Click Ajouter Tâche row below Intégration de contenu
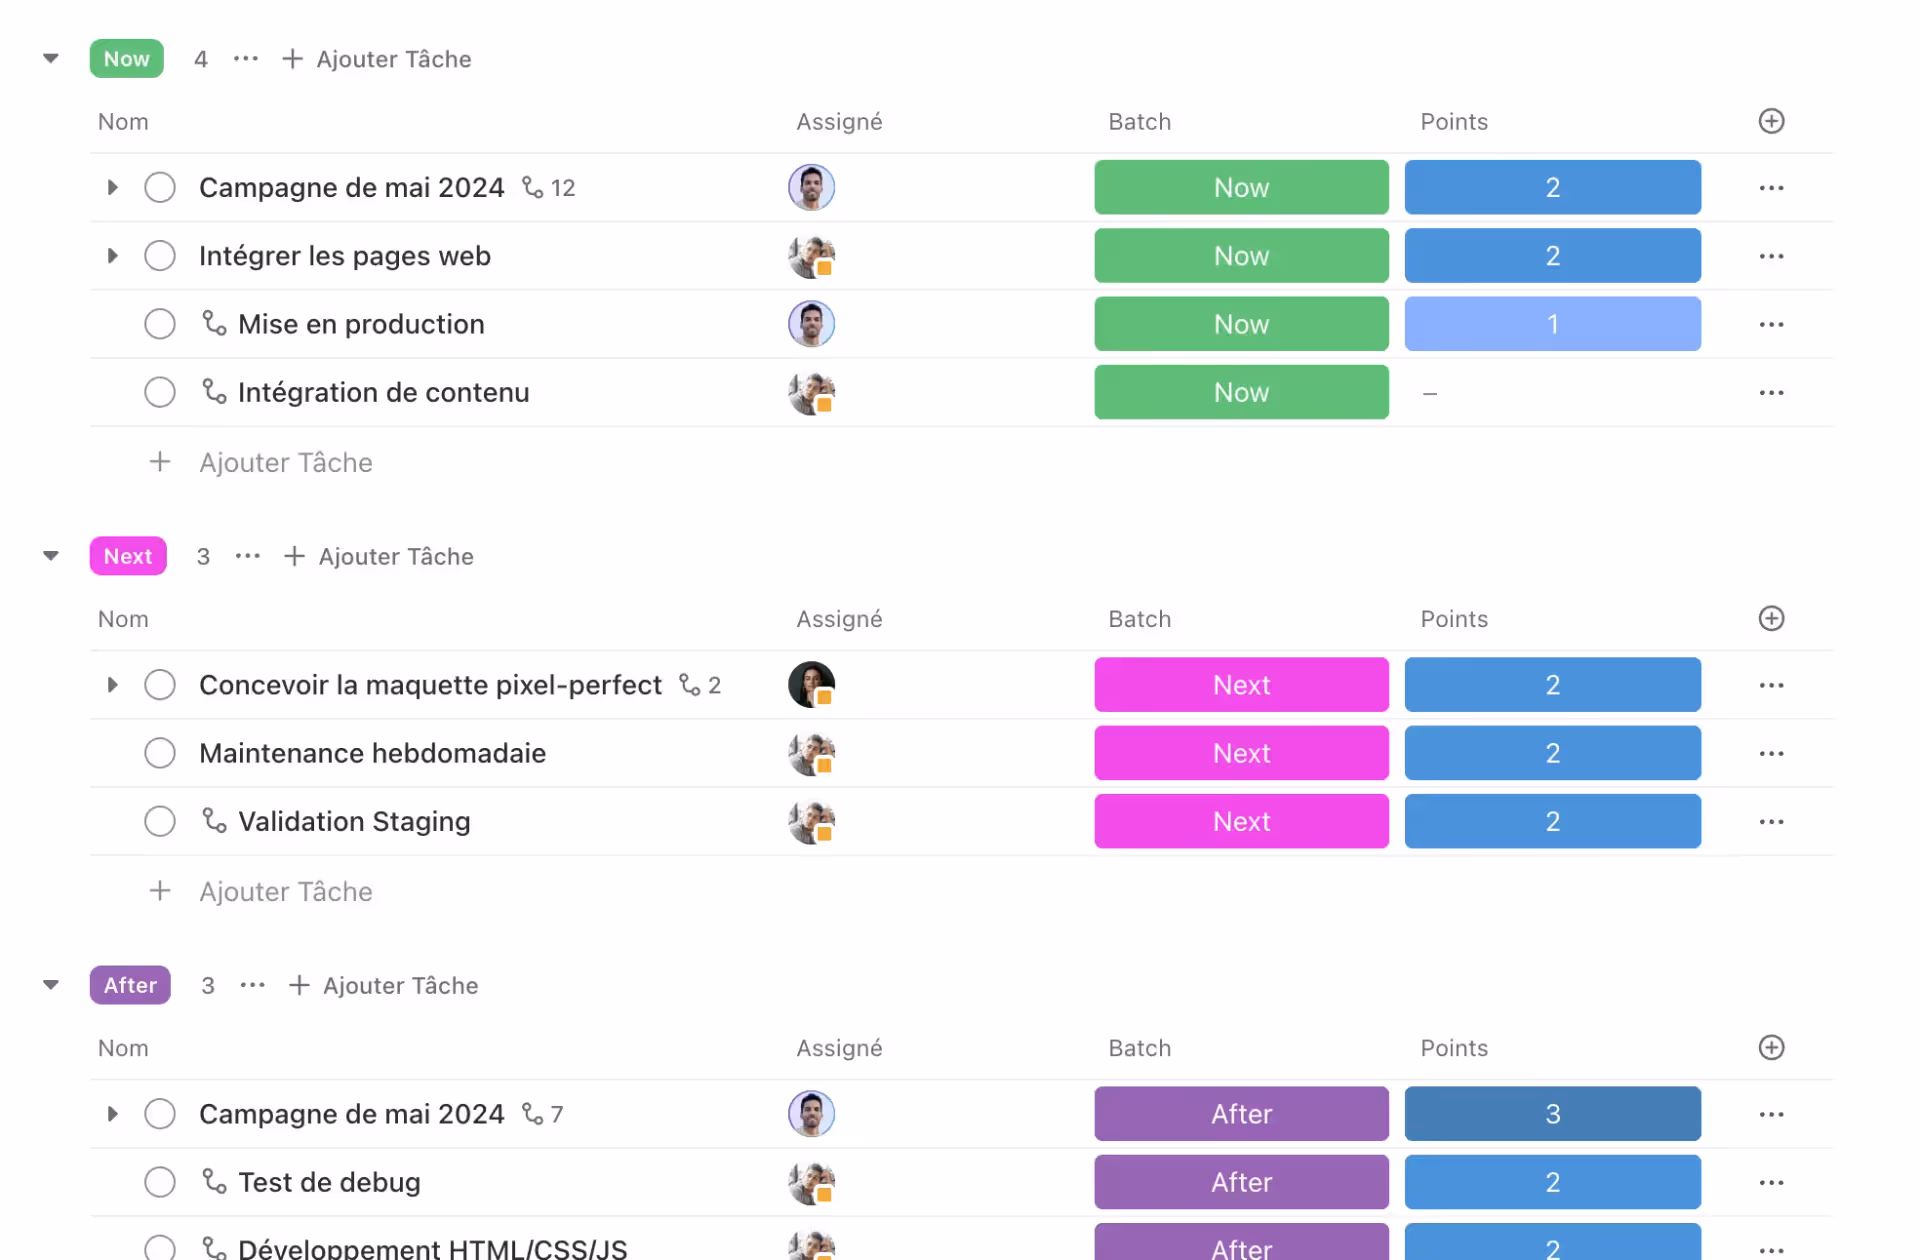The height and width of the screenshot is (1260, 1920). tap(285, 462)
